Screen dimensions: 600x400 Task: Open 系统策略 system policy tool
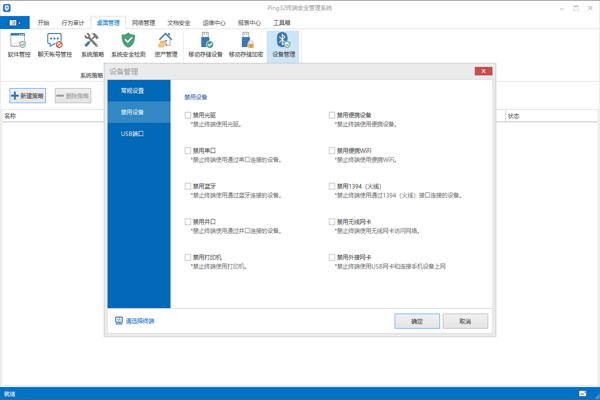[x=91, y=43]
